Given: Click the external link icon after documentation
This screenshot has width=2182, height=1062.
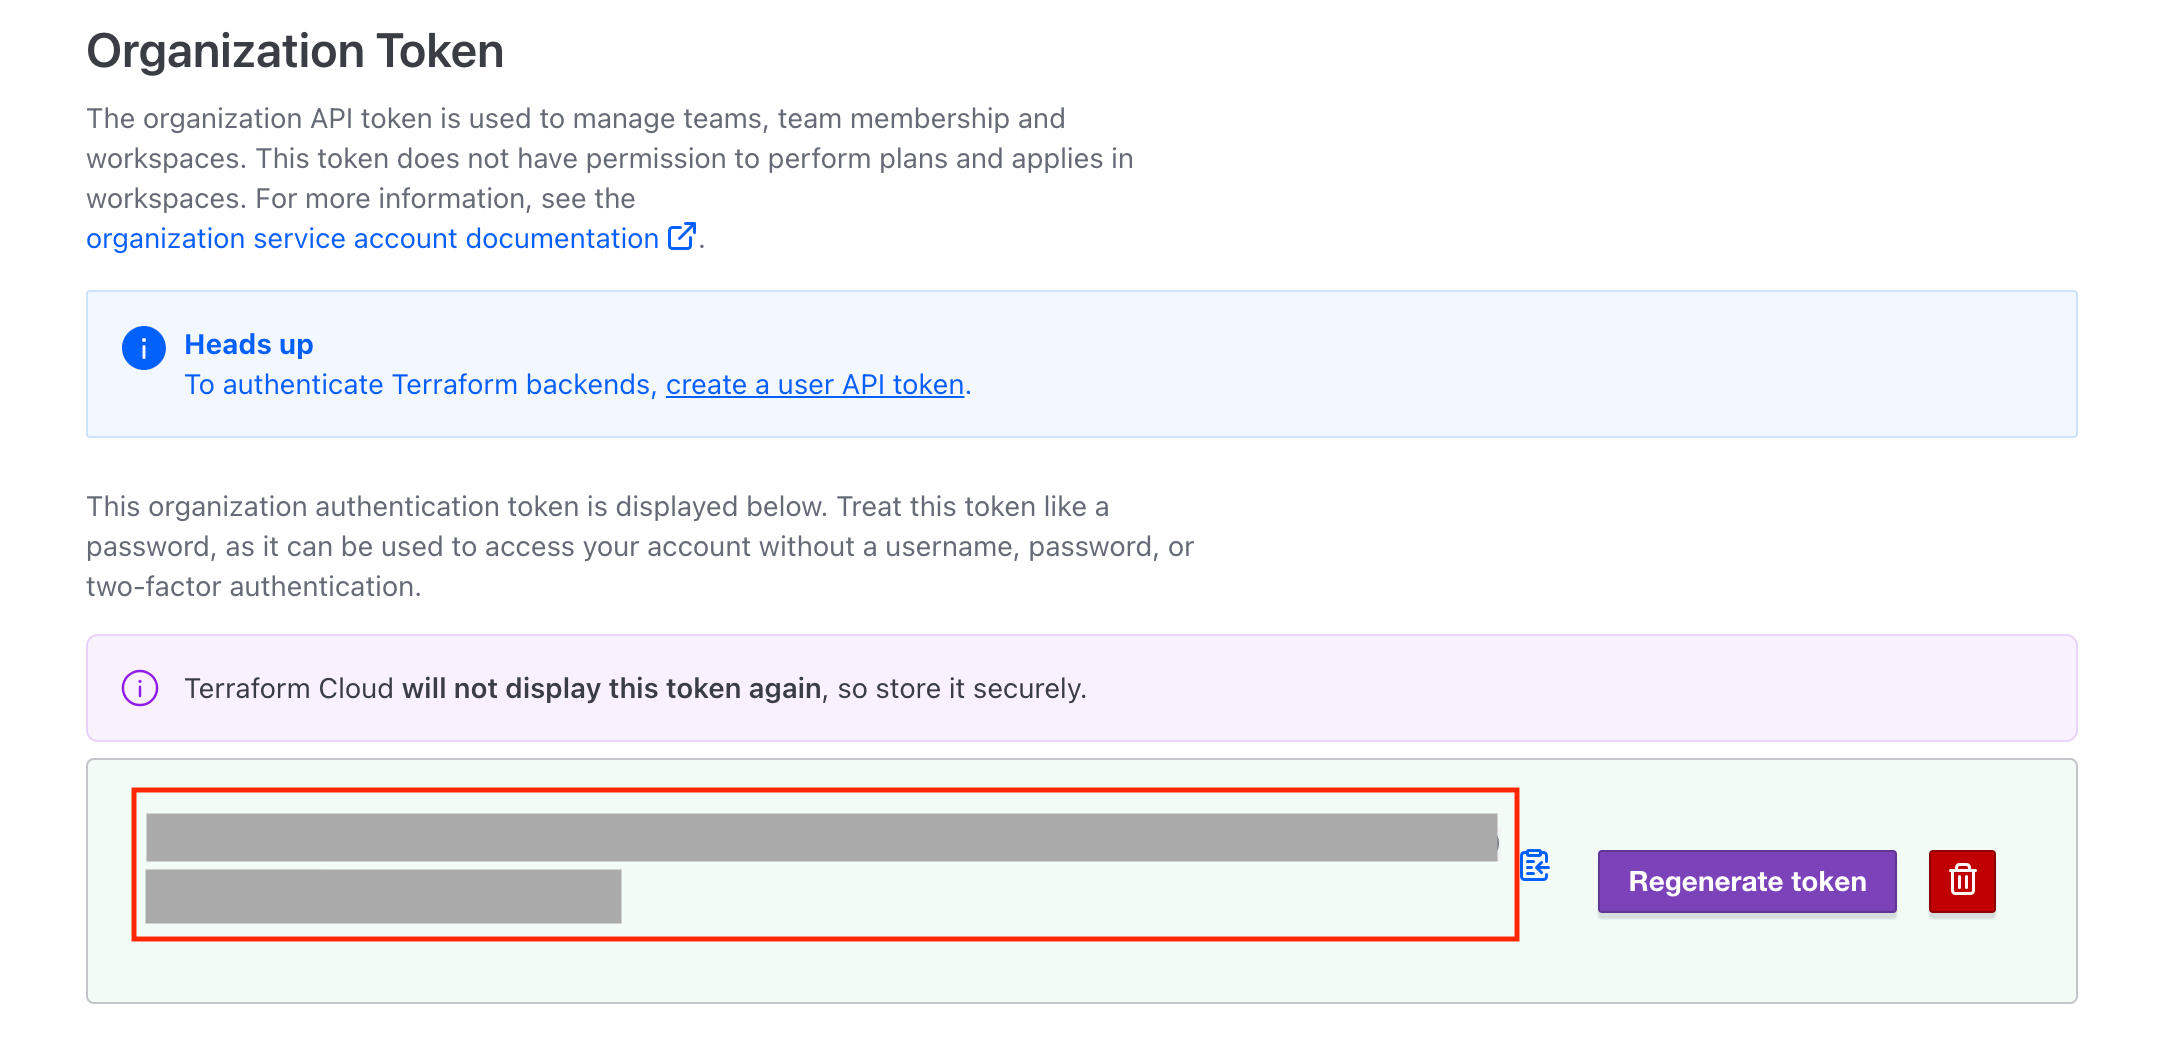Looking at the screenshot, I should 681,236.
